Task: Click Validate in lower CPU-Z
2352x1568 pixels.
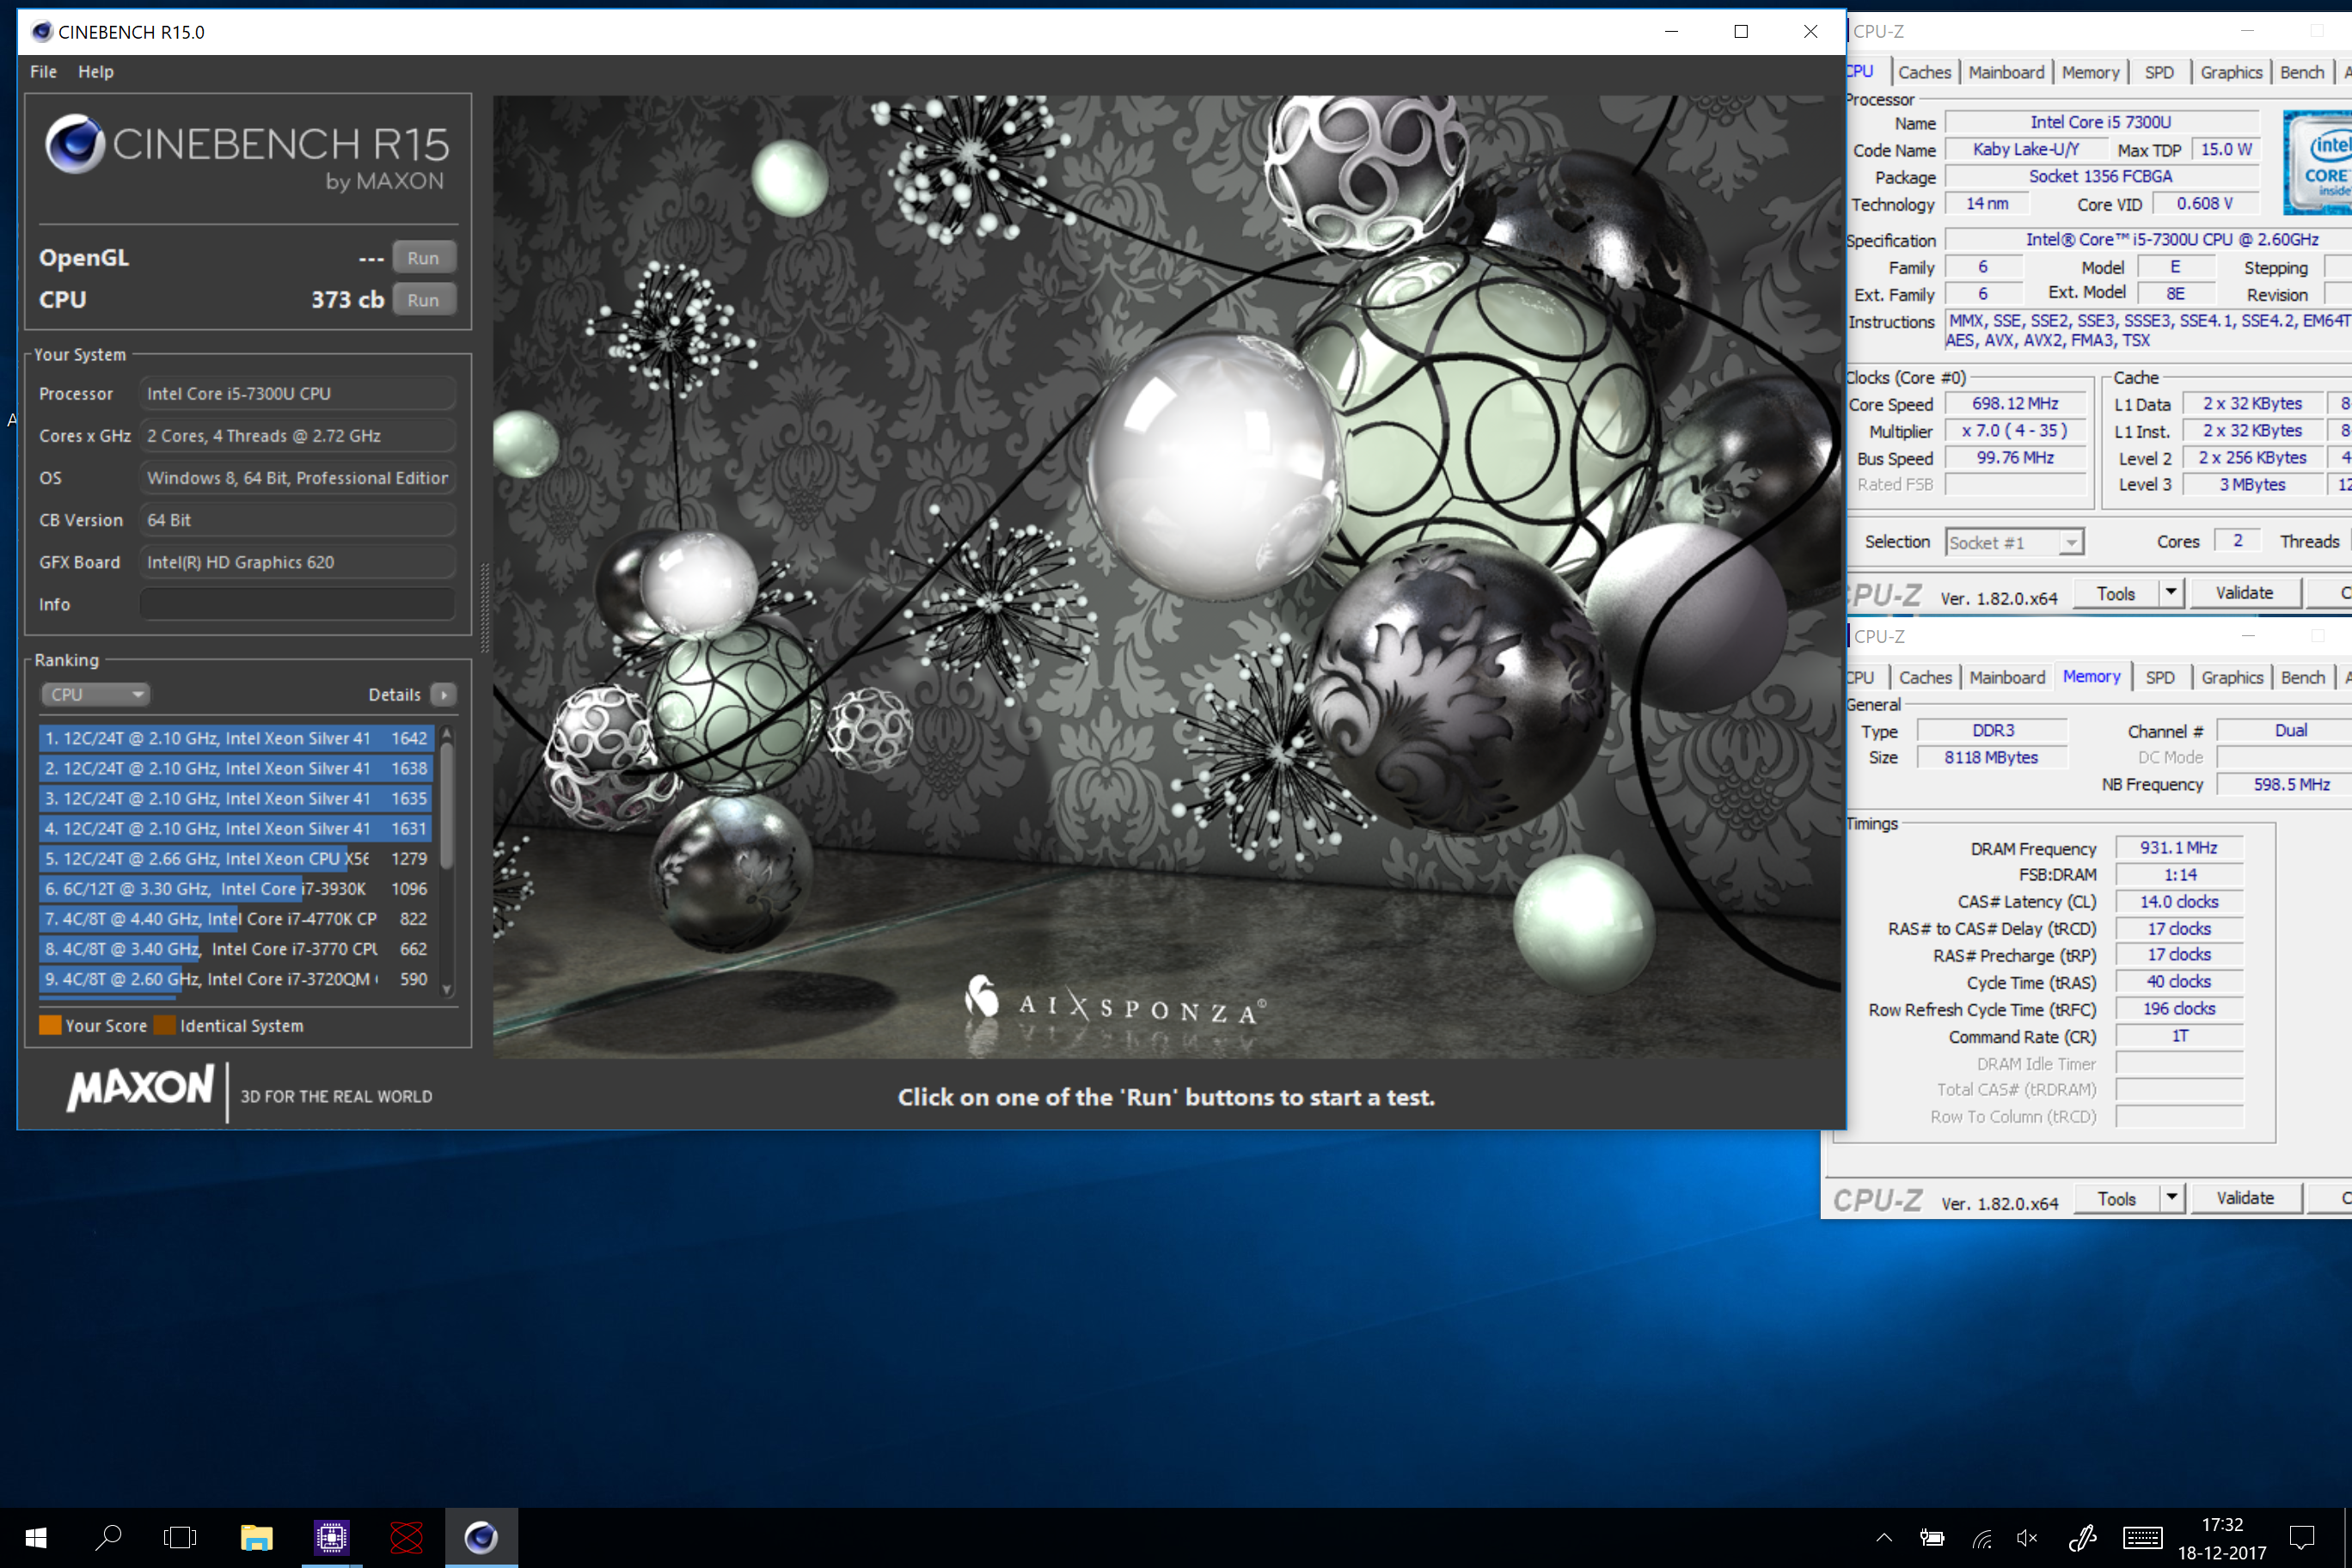Action: (x=2245, y=1198)
